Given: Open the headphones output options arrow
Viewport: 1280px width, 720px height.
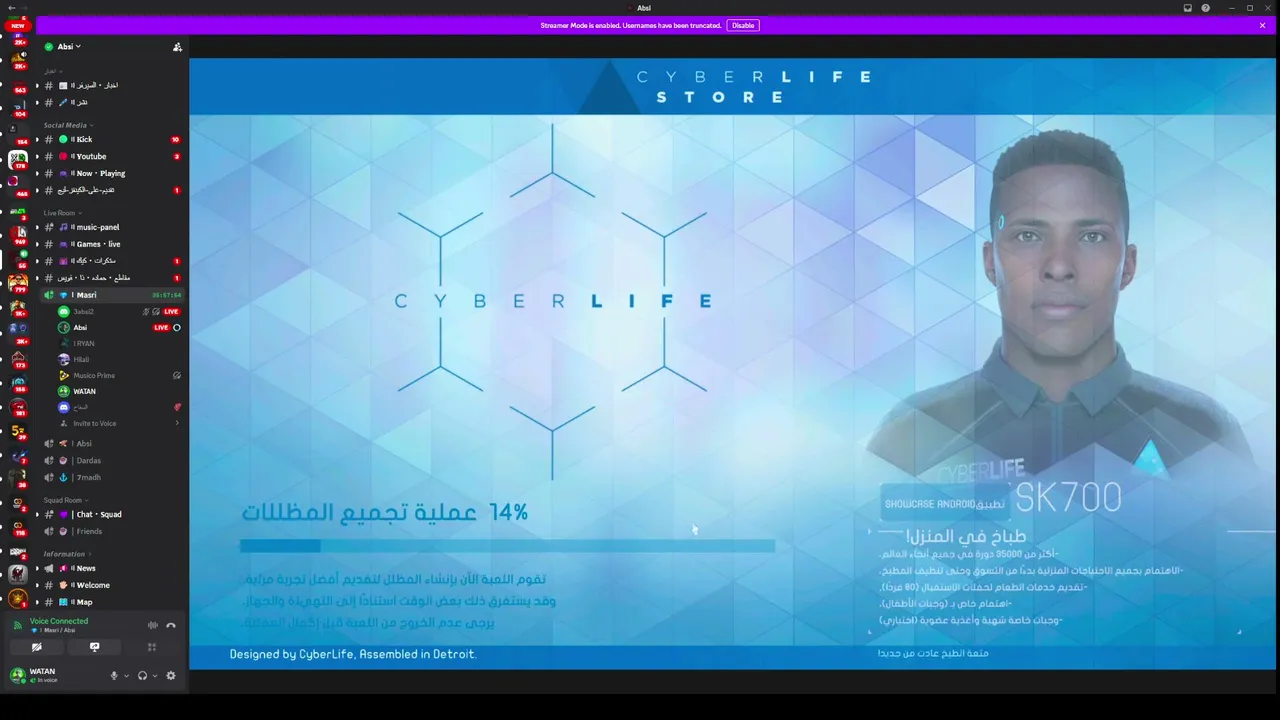Looking at the screenshot, I should (x=155, y=676).
